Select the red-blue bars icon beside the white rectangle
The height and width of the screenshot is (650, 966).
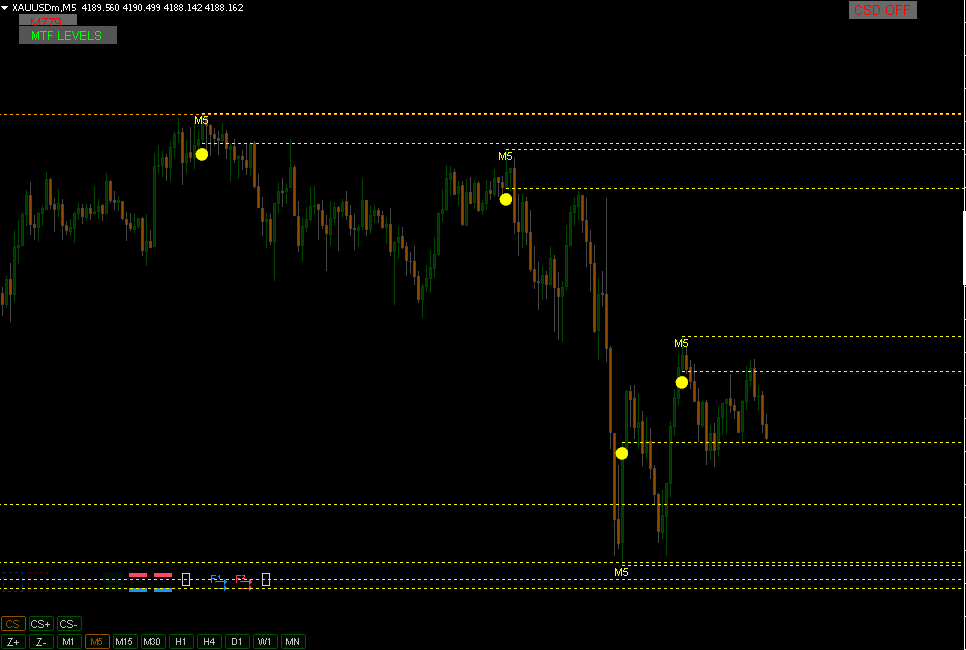click(163, 582)
